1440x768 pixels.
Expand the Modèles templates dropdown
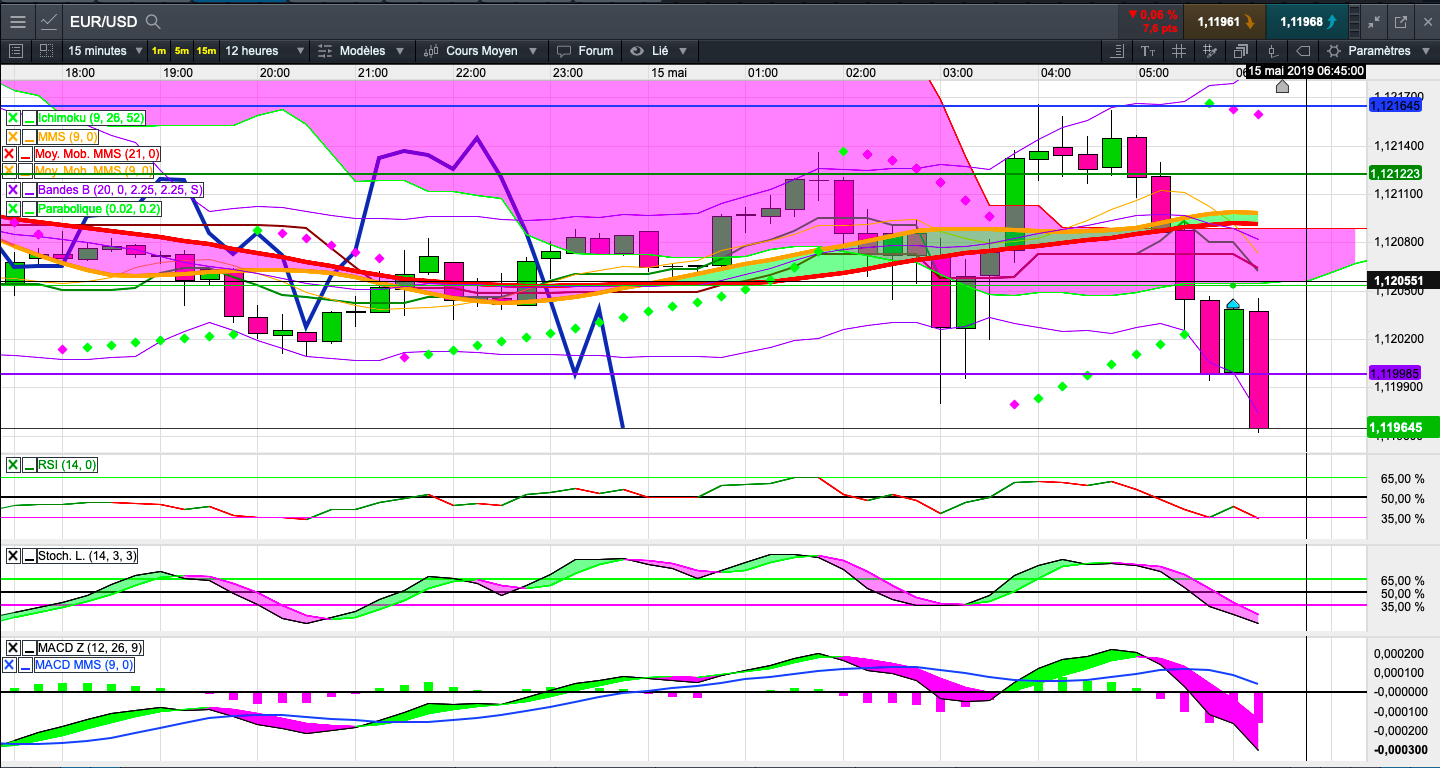pos(362,51)
